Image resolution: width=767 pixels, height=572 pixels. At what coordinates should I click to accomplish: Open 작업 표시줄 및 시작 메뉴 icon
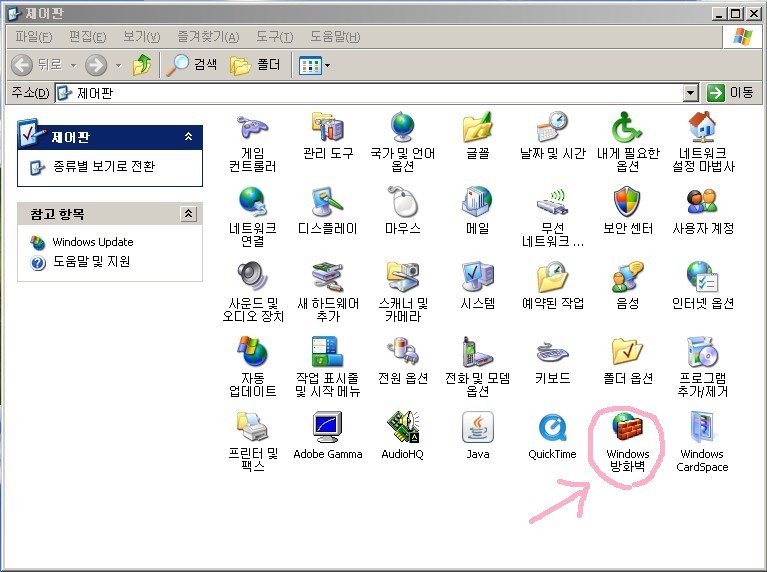point(328,351)
